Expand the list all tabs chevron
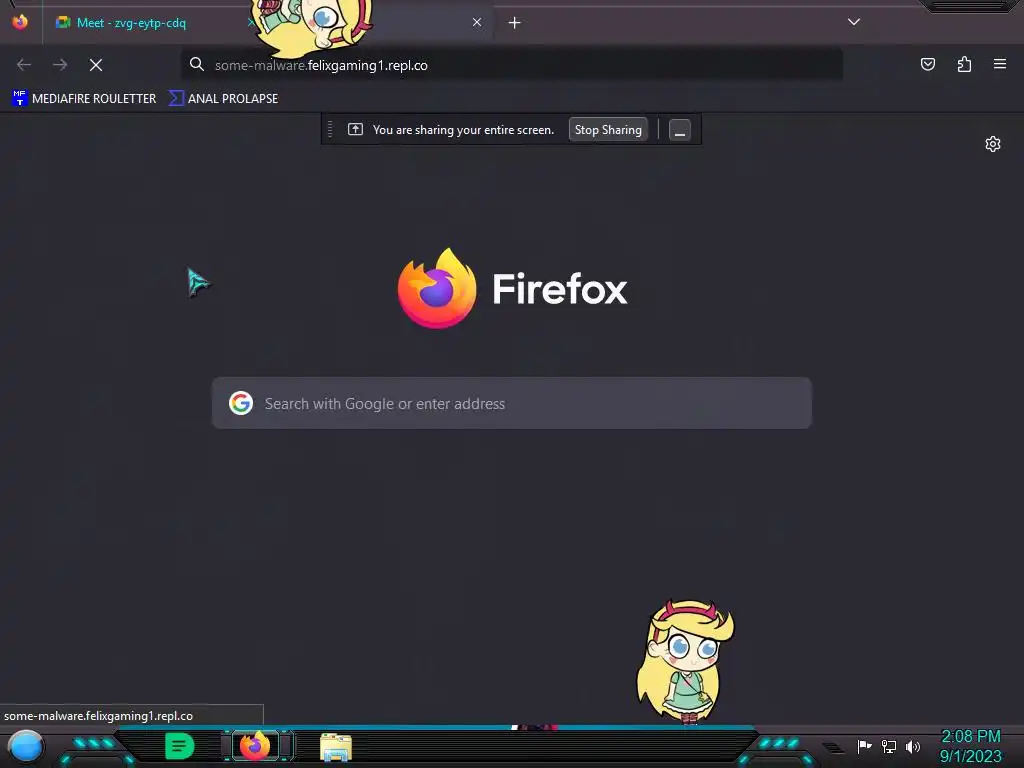This screenshot has height=768, width=1024. tap(854, 22)
